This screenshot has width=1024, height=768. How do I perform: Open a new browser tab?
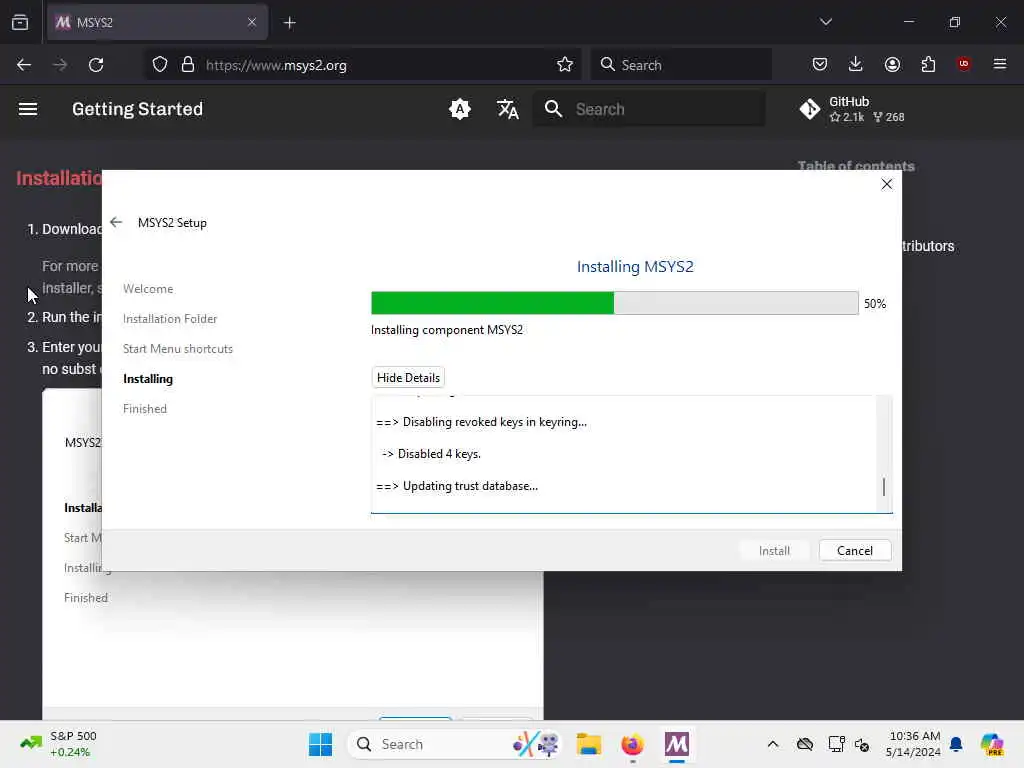289,23
